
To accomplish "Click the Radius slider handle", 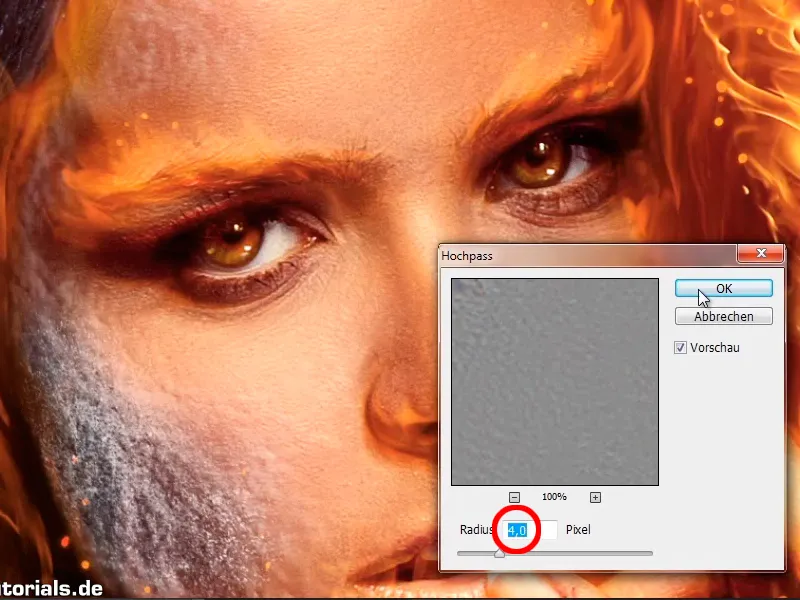I will tap(499, 554).
